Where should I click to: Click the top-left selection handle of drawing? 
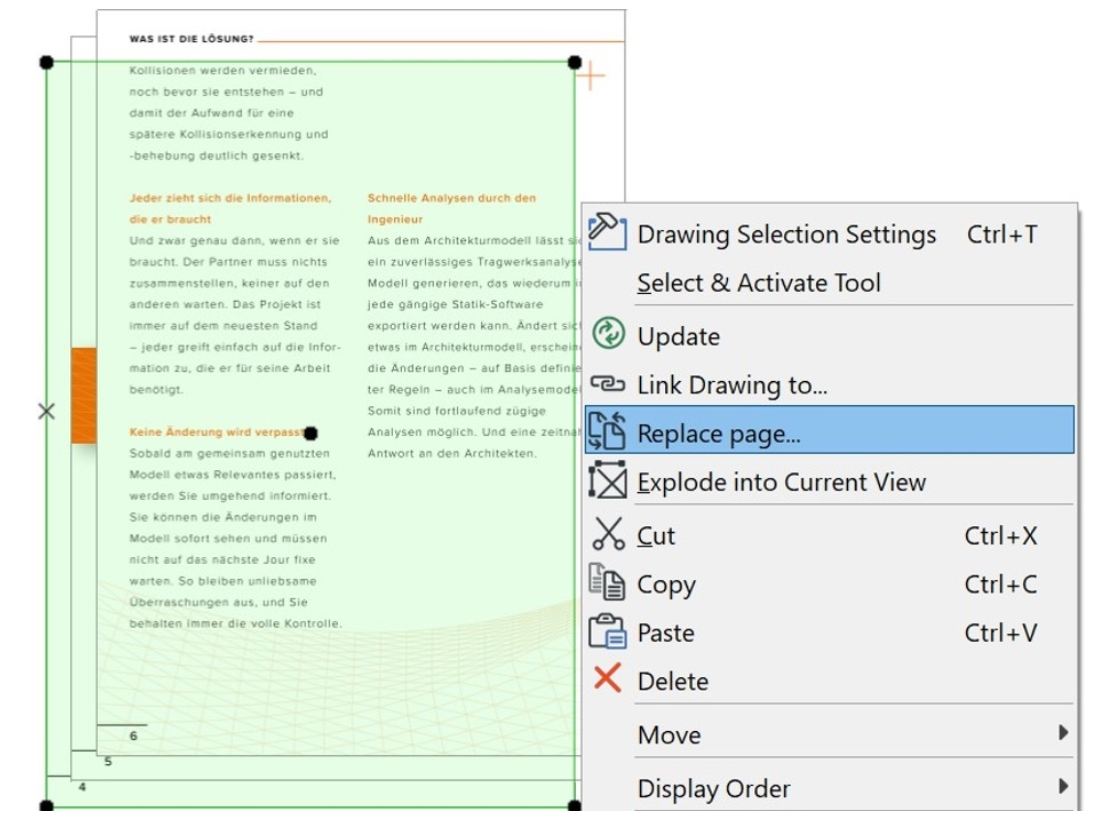(x=47, y=62)
